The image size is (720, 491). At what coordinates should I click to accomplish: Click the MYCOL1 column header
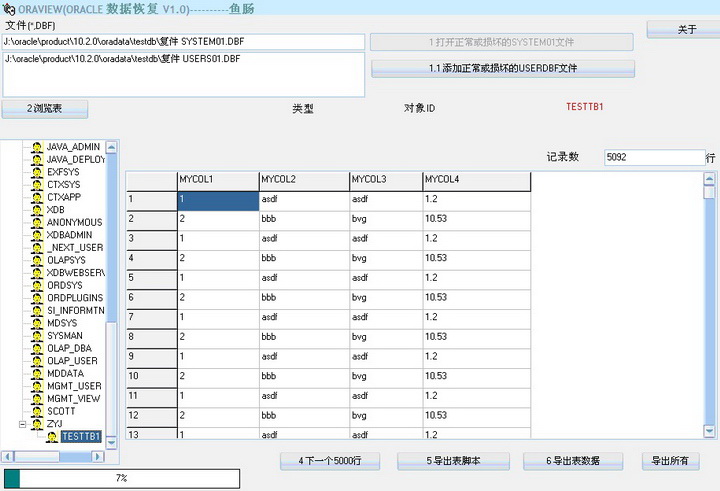(216, 180)
